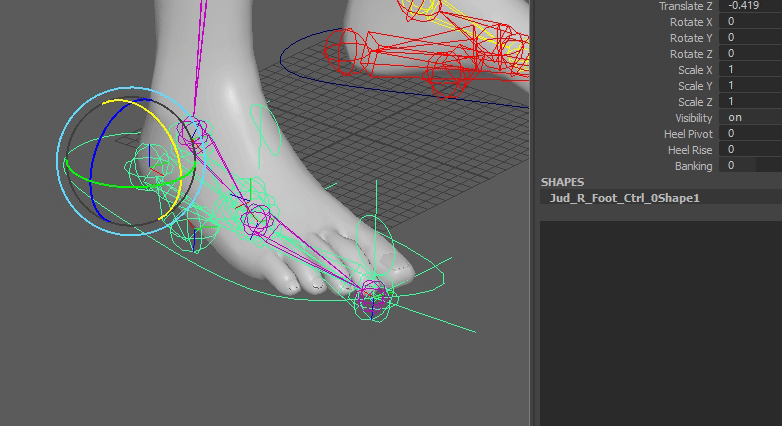The image size is (782, 426).
Task: Click the Rotate Y attribute label
Action: click(691, 38)
